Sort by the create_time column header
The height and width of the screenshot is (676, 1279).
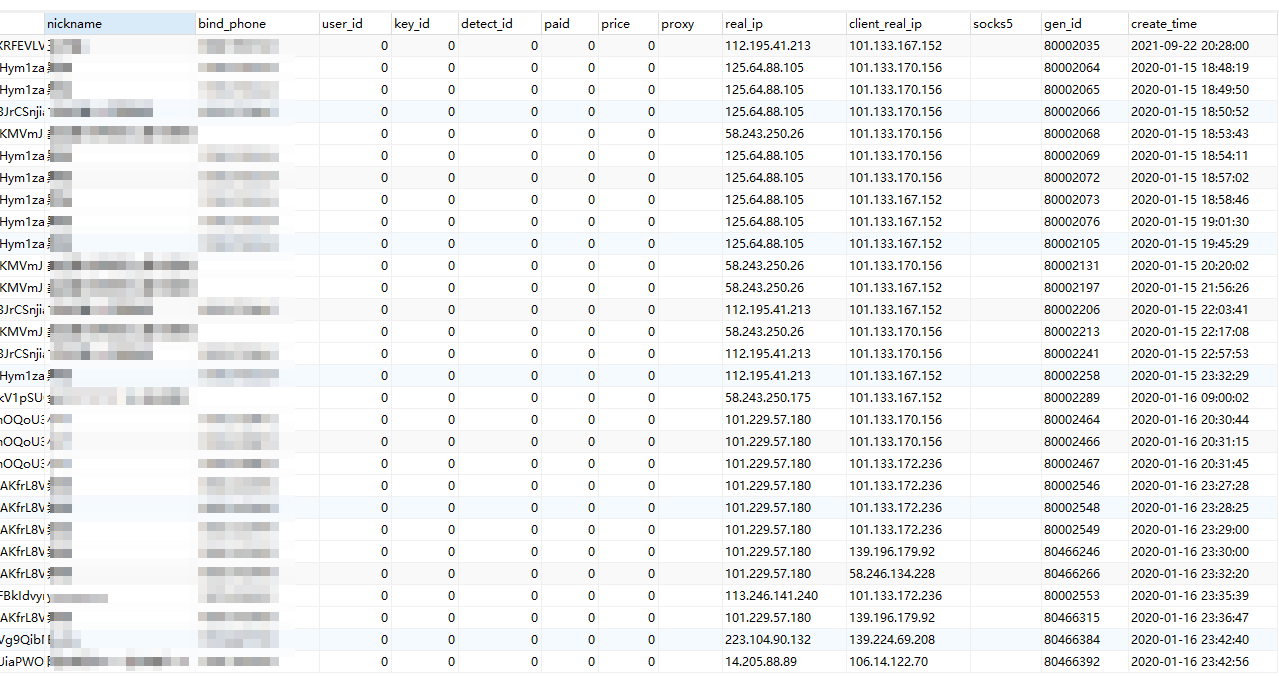point(1202,24)
